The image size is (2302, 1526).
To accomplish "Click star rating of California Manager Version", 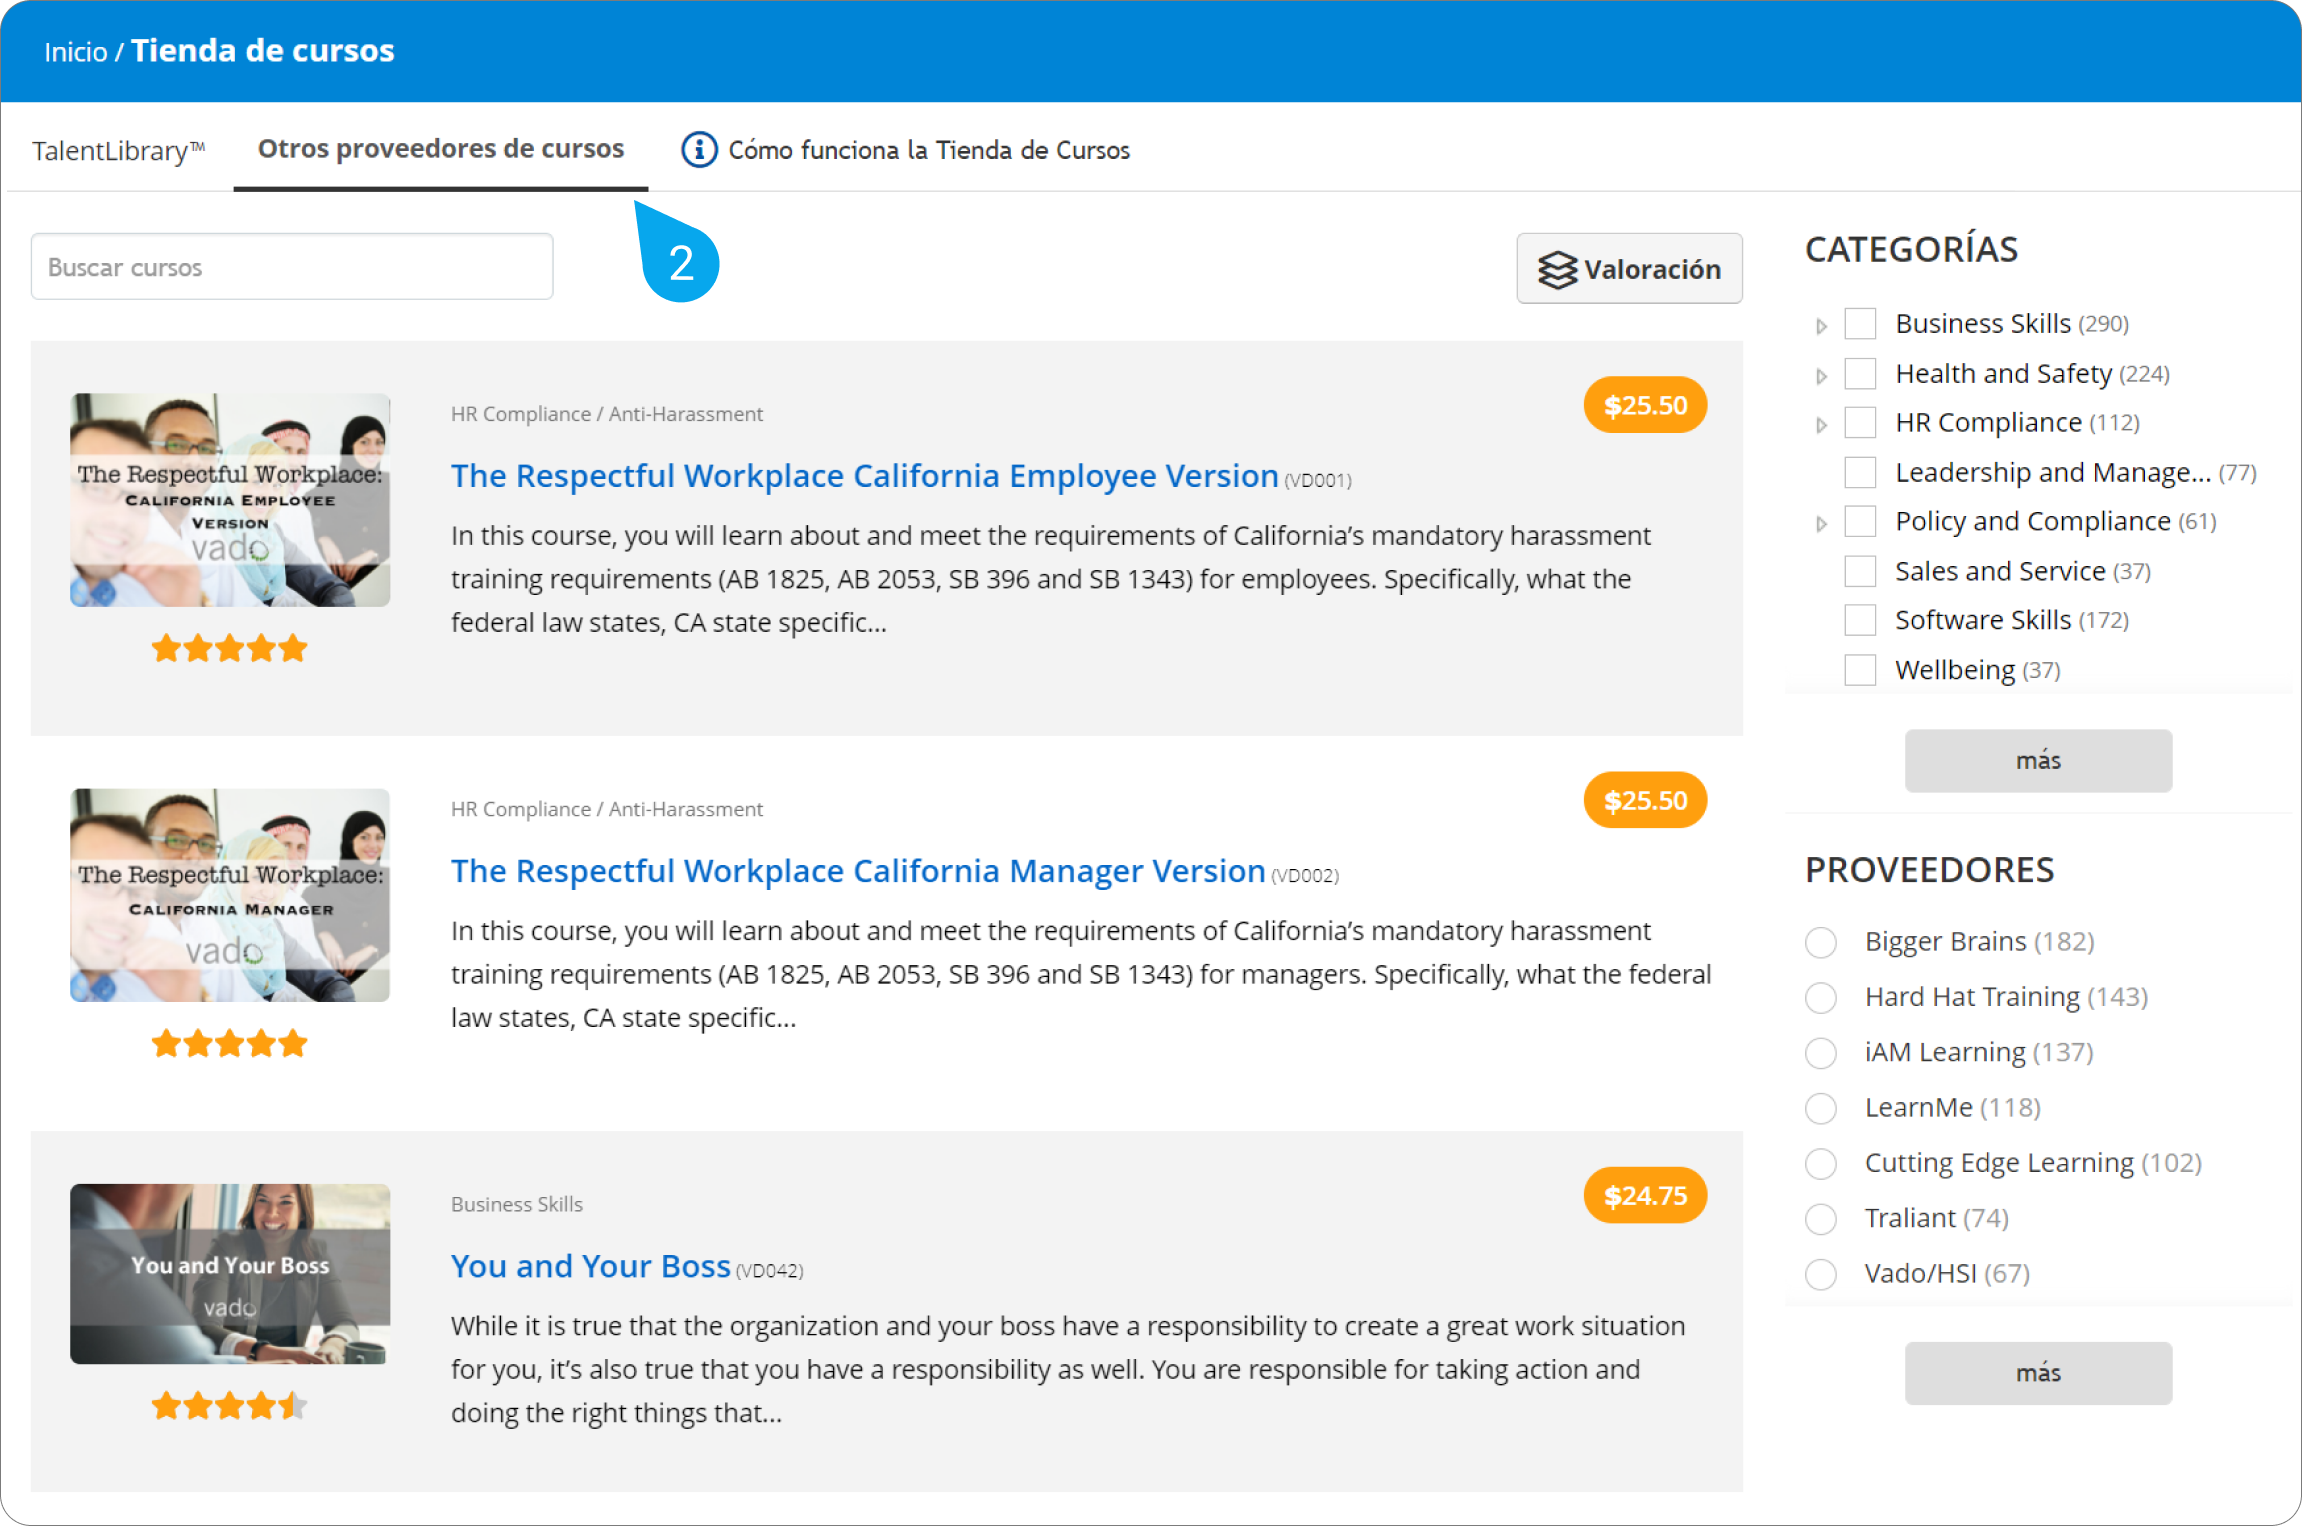I will (x=229, y=1044).
